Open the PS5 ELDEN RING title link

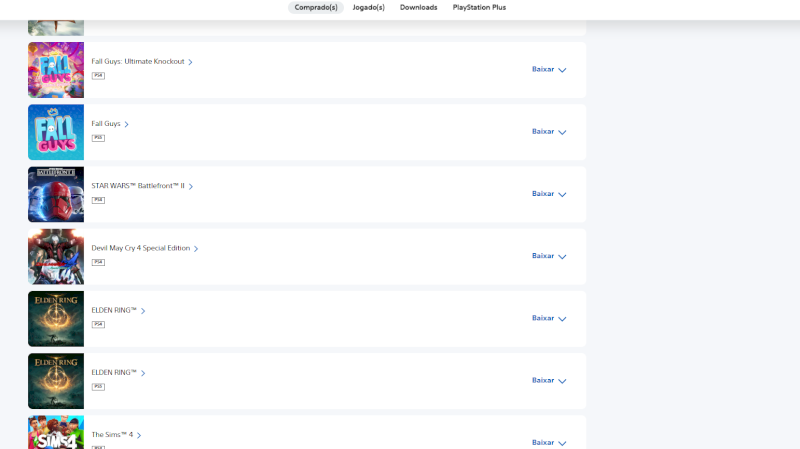(114, 372)
